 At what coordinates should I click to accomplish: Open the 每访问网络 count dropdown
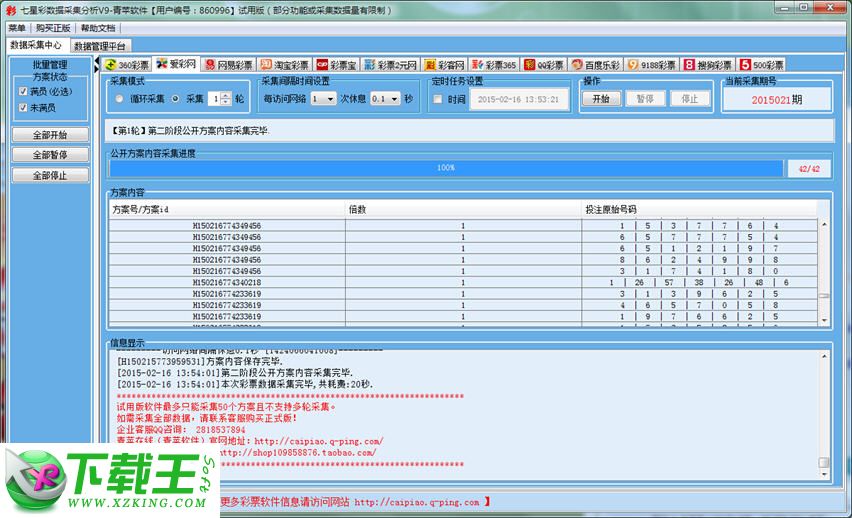pos(323,99)
